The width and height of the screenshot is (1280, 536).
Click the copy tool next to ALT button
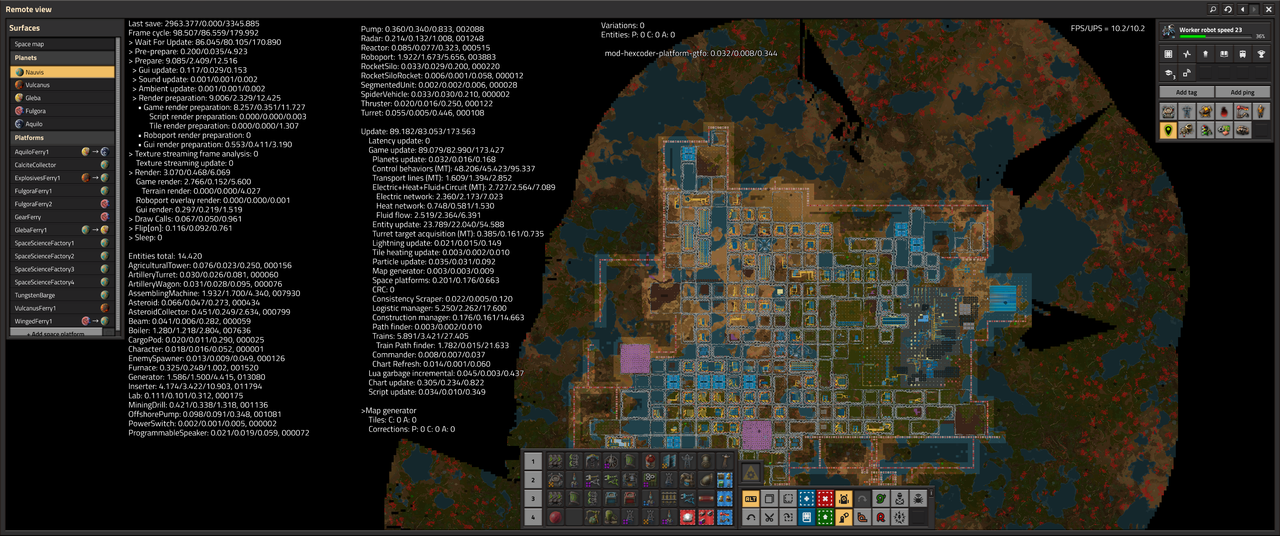pos(769,498)
